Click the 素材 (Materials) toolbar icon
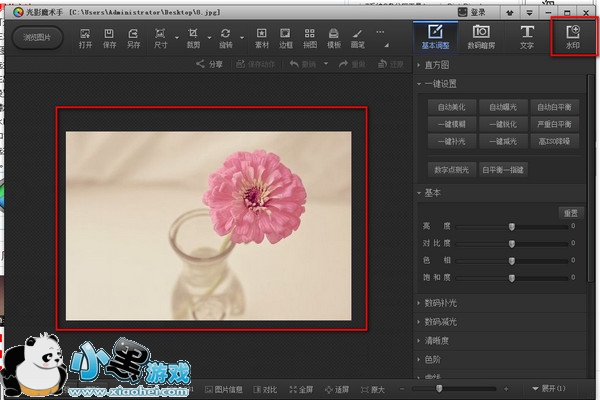 [262, 37]
